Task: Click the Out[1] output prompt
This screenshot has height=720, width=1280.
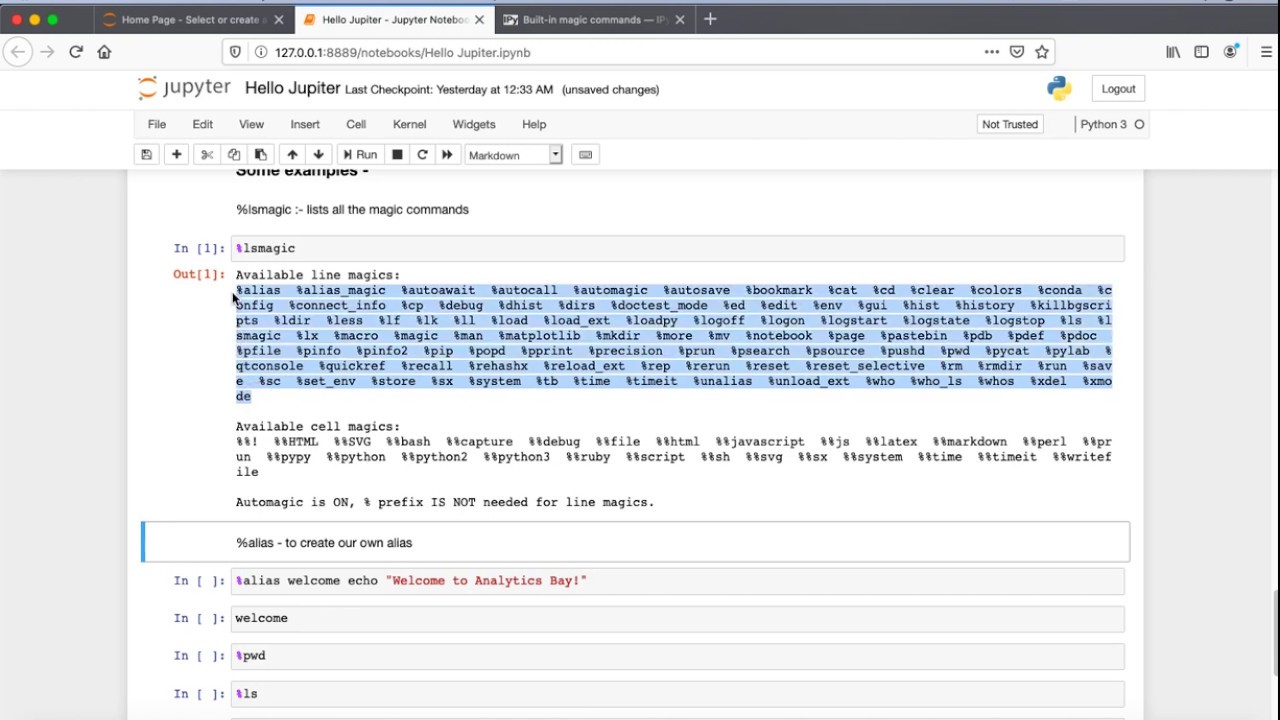Action: (199, 274)
